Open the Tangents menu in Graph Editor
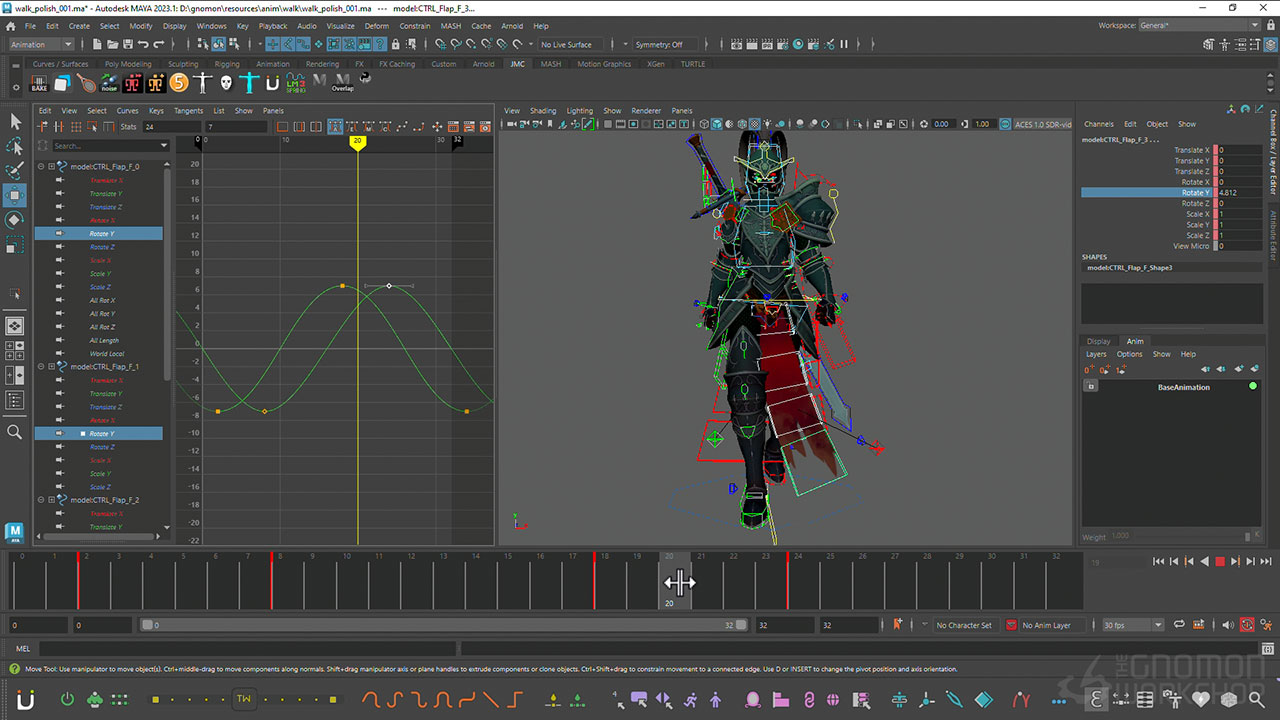The width and height of the screenshot is (1280, 720). click(188, 111)
